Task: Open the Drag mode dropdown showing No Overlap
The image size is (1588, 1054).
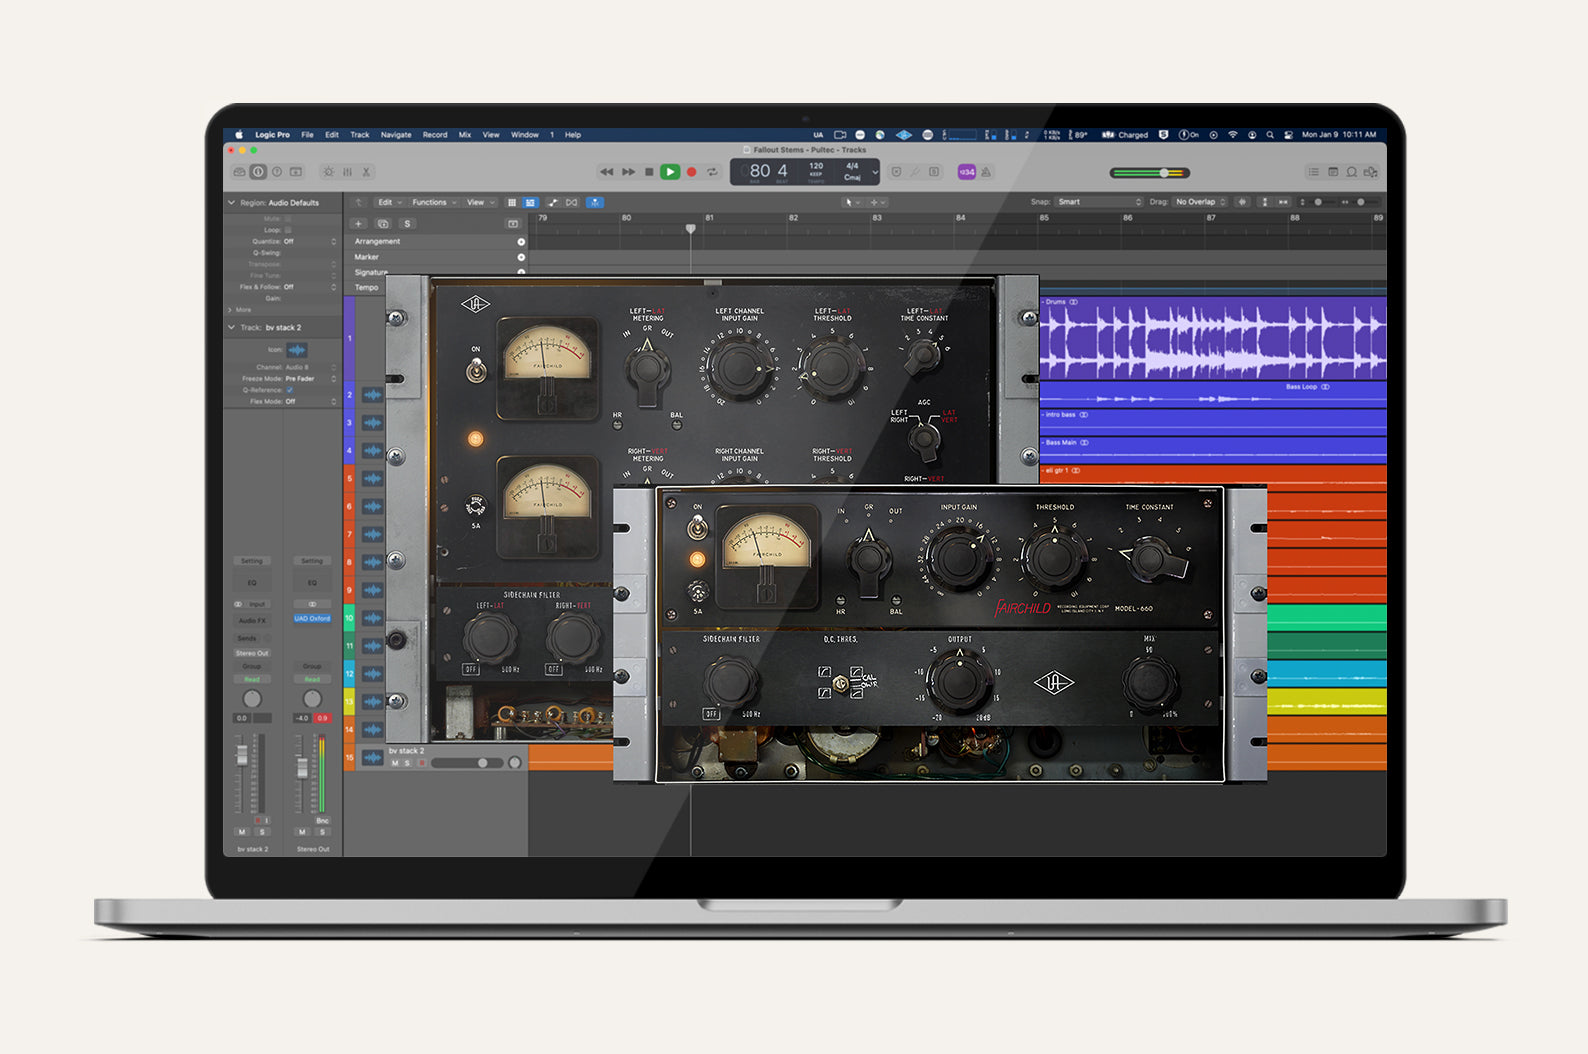Action: [x=1200, y=202]
